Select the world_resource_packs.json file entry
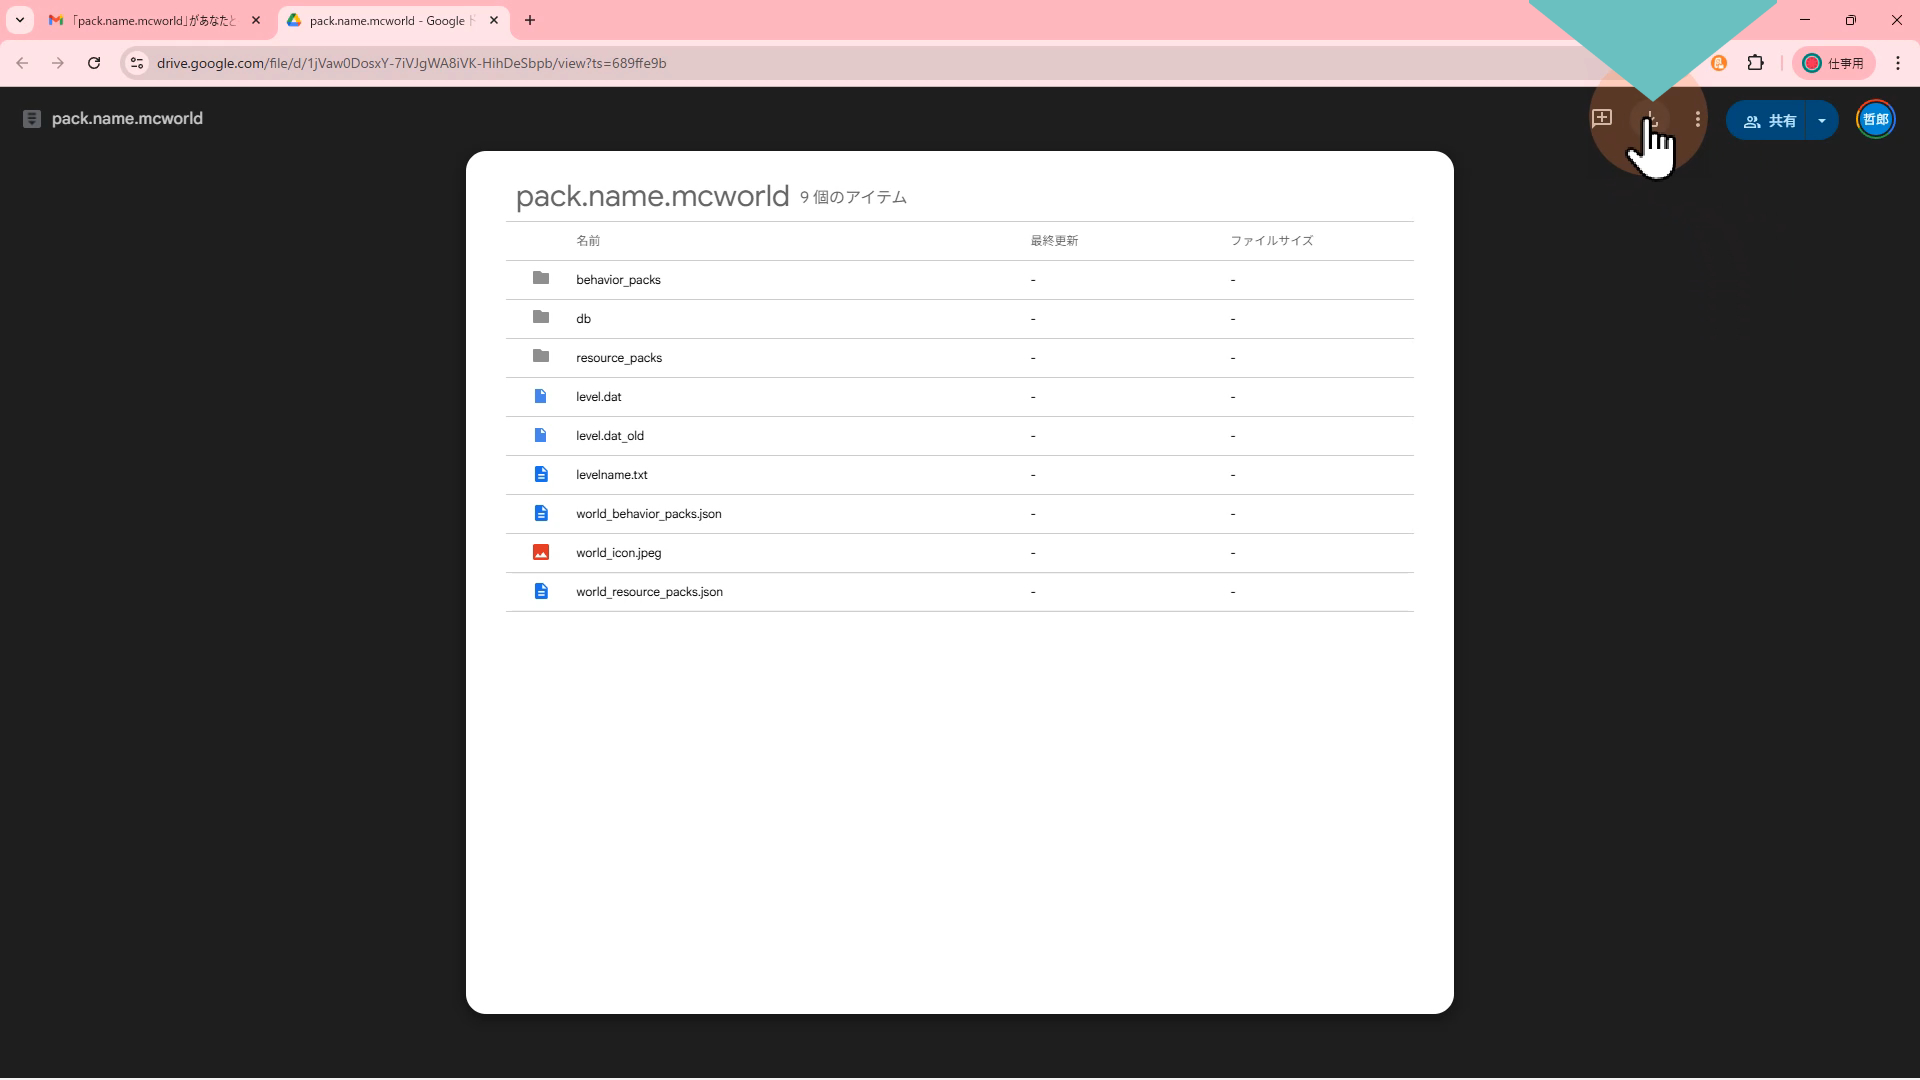This screenshot has width=1920, height=1080. tap(649, 592)
